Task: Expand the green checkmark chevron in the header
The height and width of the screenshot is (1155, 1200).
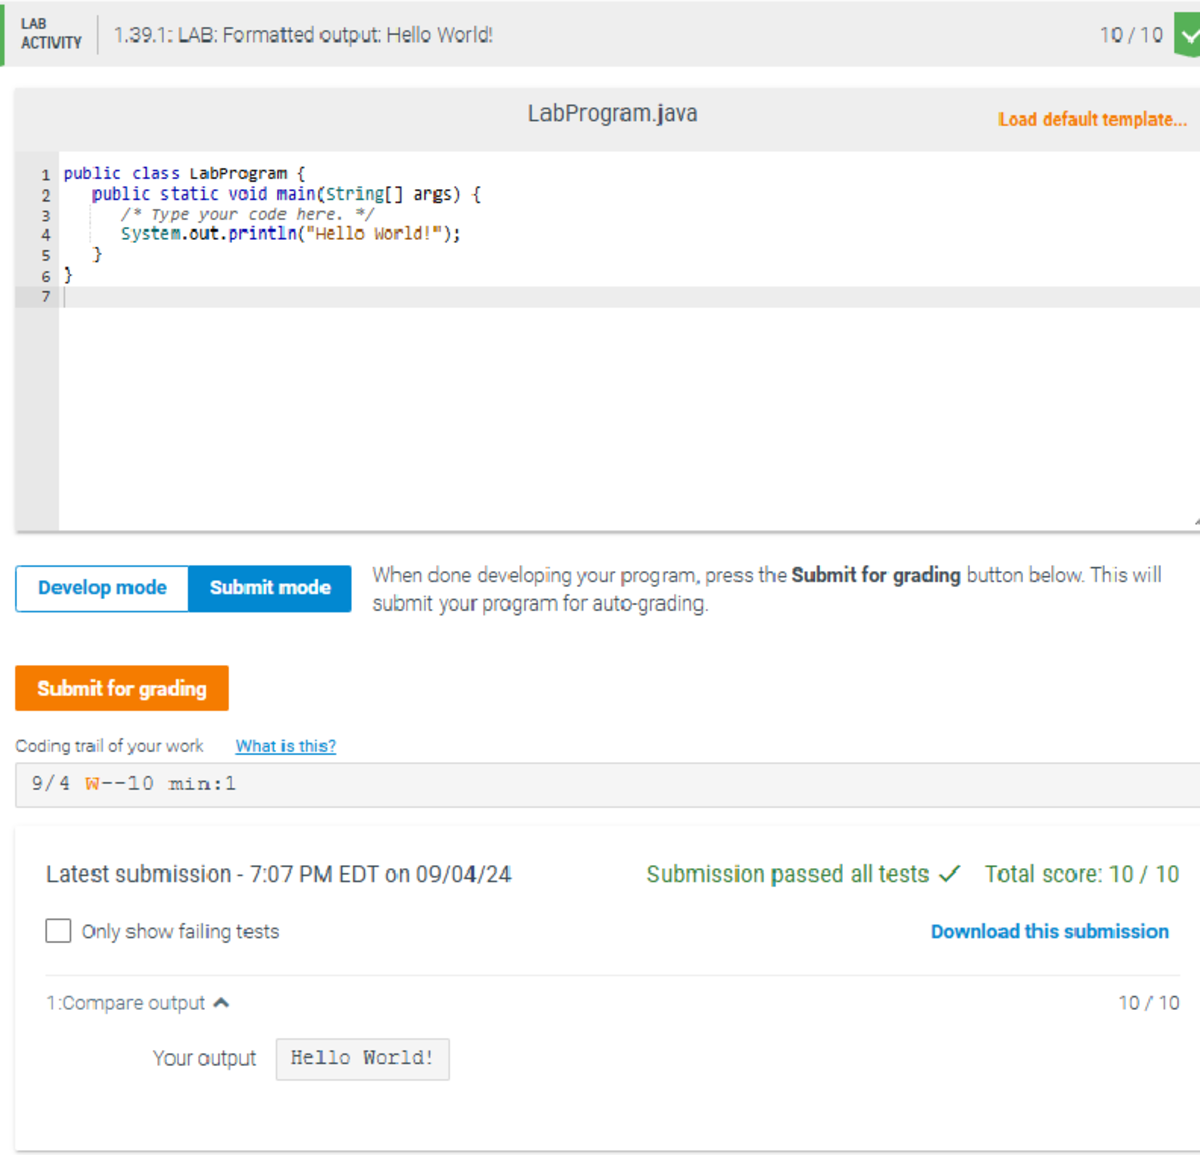Action: [1189, 34]
